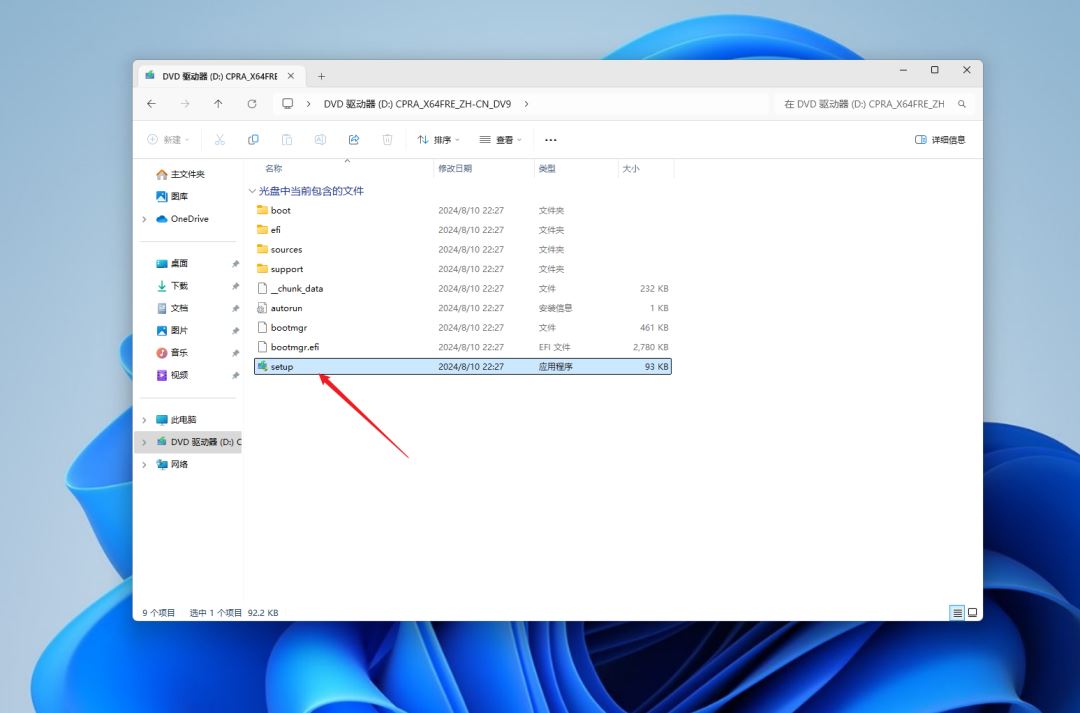
Task: Switch to large icons view in status bar
Action: 972,612
